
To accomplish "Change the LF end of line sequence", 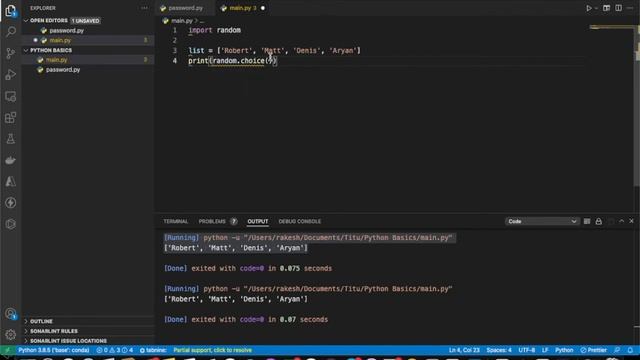I will (x=545, y=350).
